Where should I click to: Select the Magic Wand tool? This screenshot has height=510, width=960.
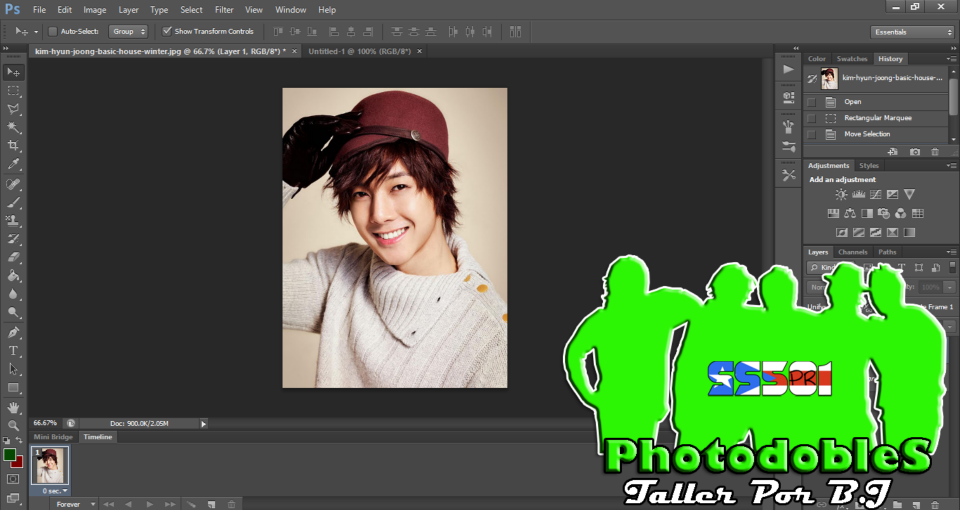[x=13, y=127]
